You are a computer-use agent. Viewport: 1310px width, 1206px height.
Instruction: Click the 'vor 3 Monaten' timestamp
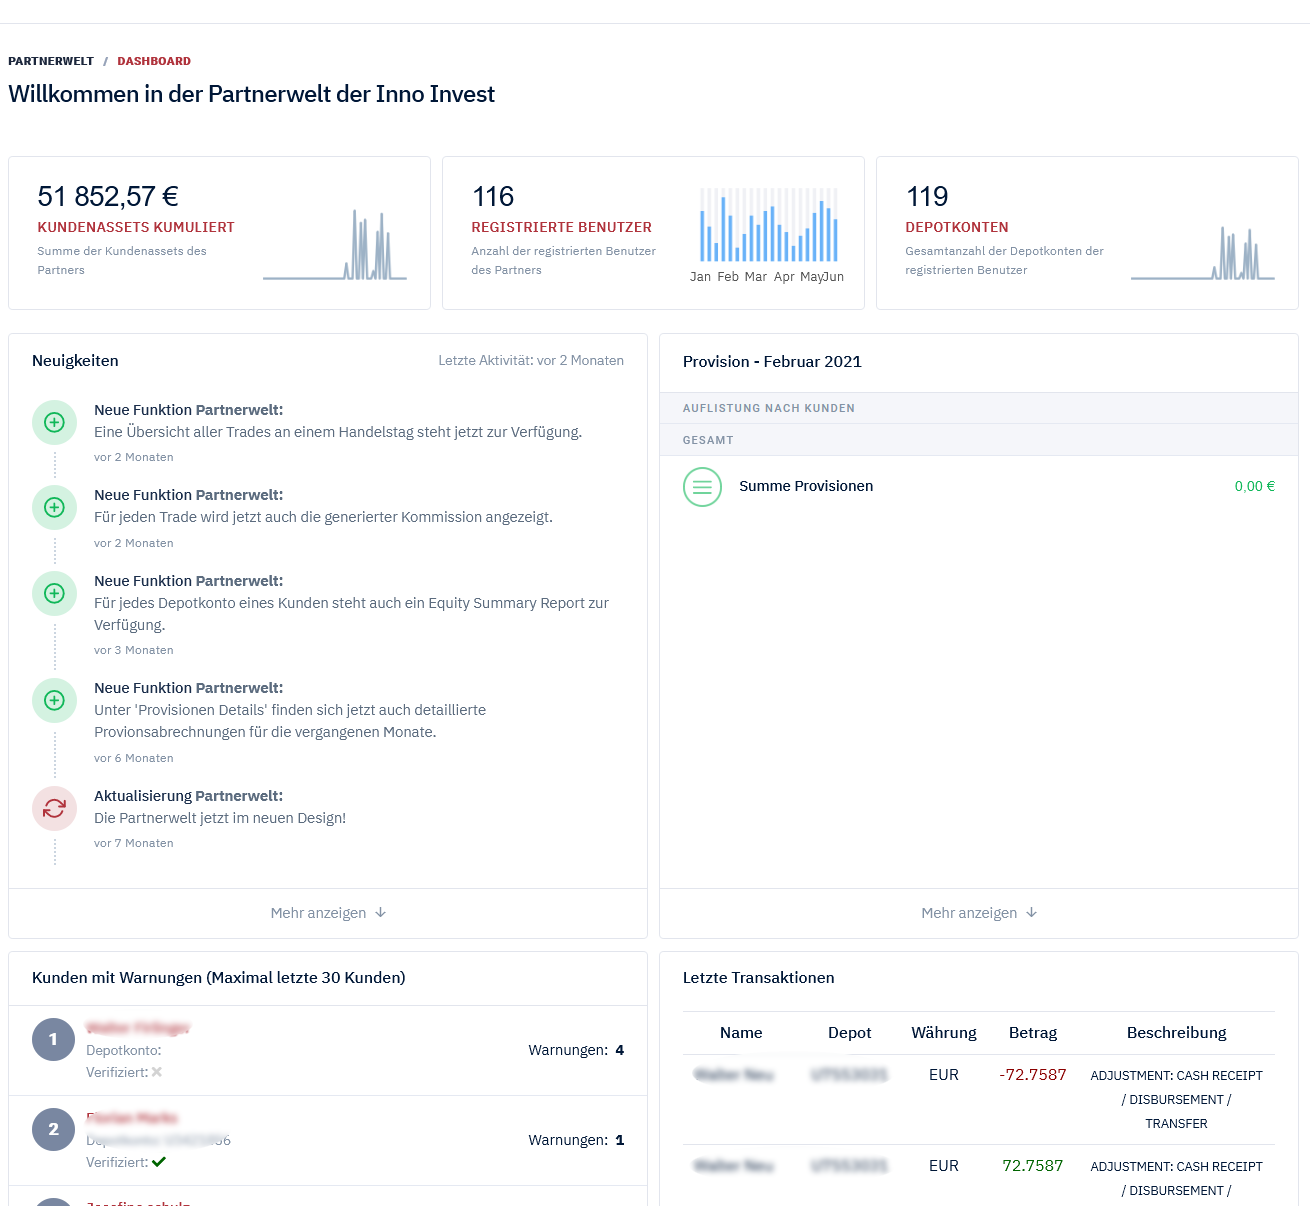click(x=134, y=650)
